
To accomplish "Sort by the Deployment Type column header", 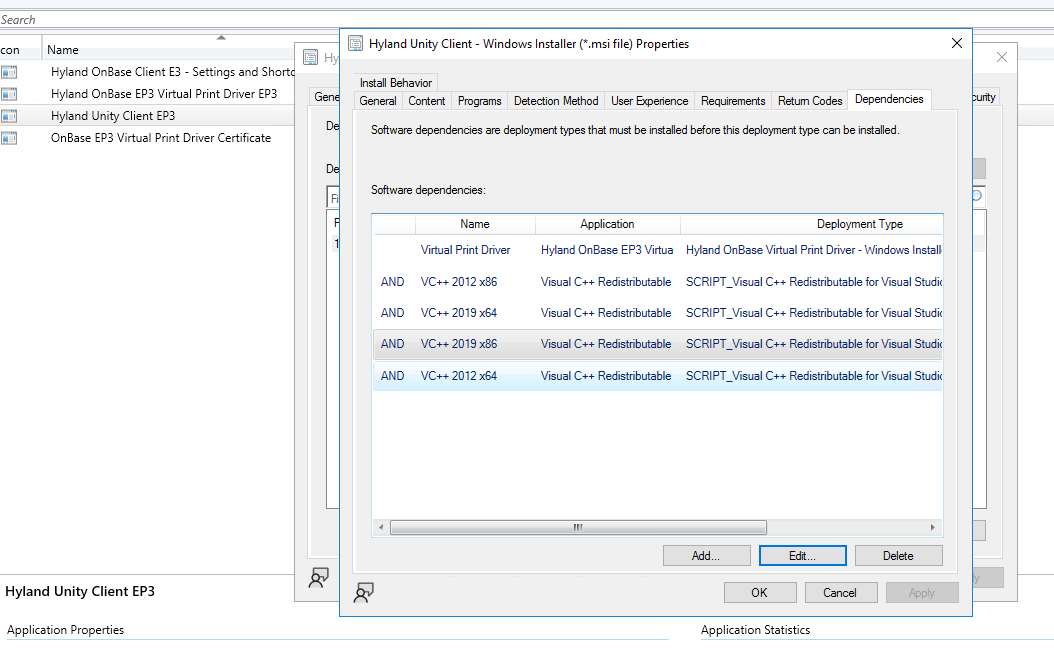I will 812,224.
